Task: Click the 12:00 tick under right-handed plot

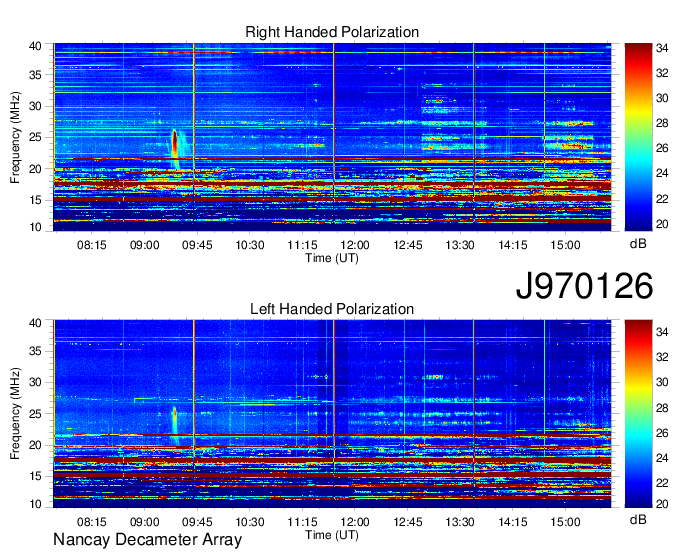Action: [x=355, y=245]
